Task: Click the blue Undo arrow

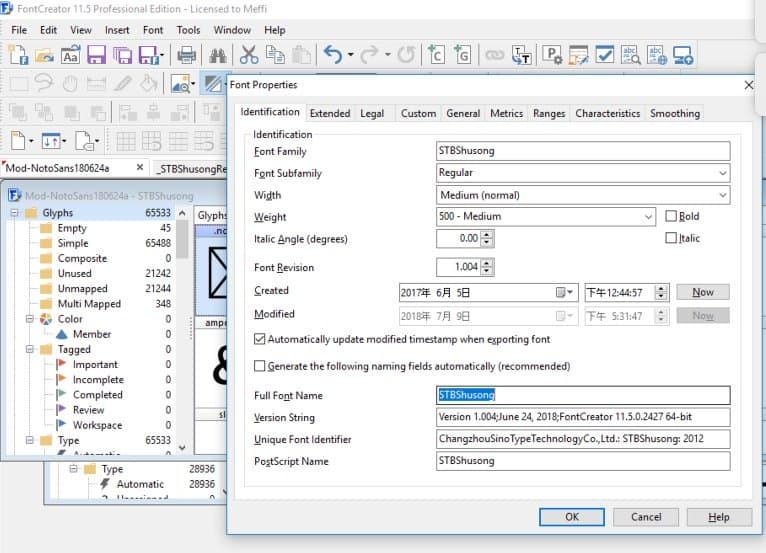Action: (333, 55)
